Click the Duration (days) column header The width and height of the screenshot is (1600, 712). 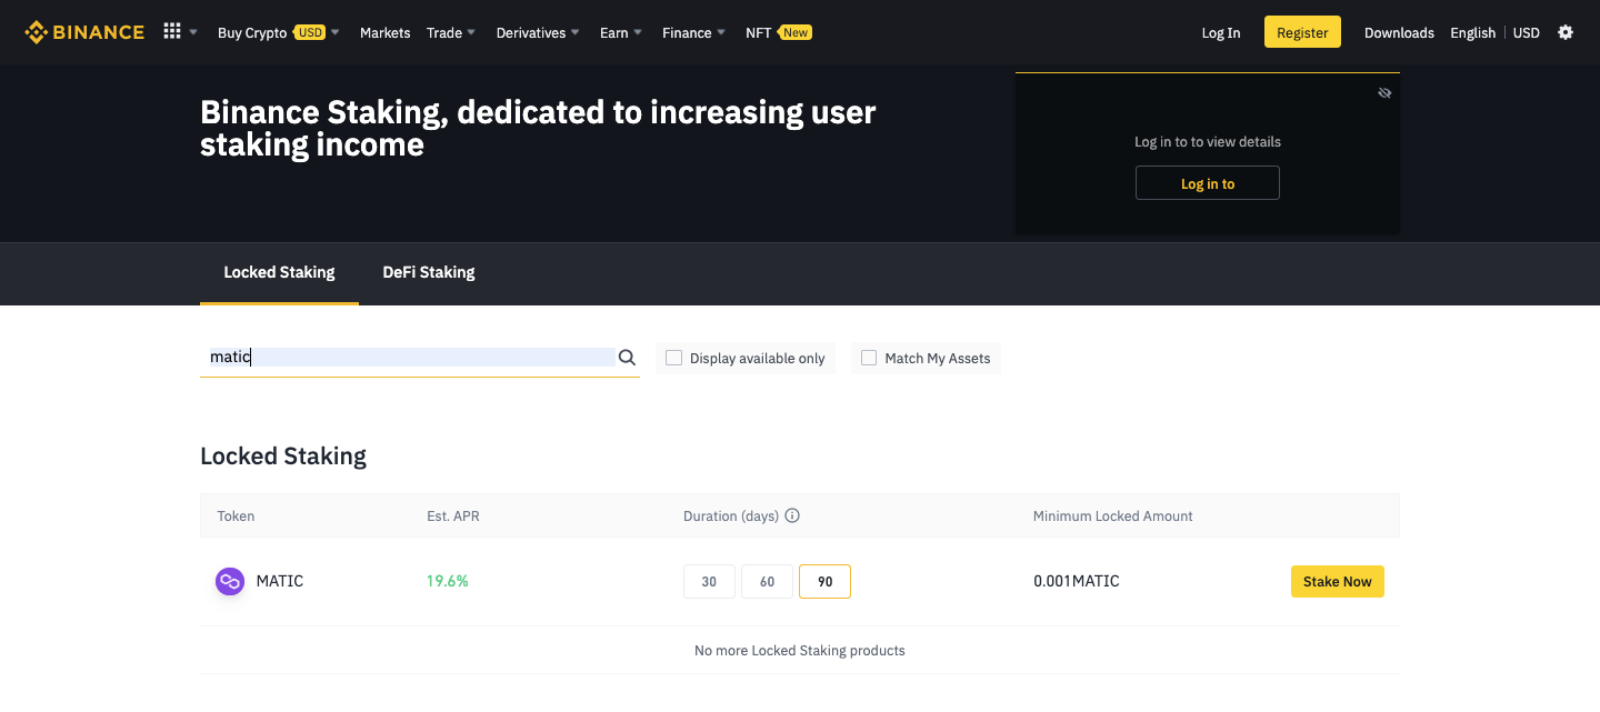pyautogui.click(x=731, y=516)
